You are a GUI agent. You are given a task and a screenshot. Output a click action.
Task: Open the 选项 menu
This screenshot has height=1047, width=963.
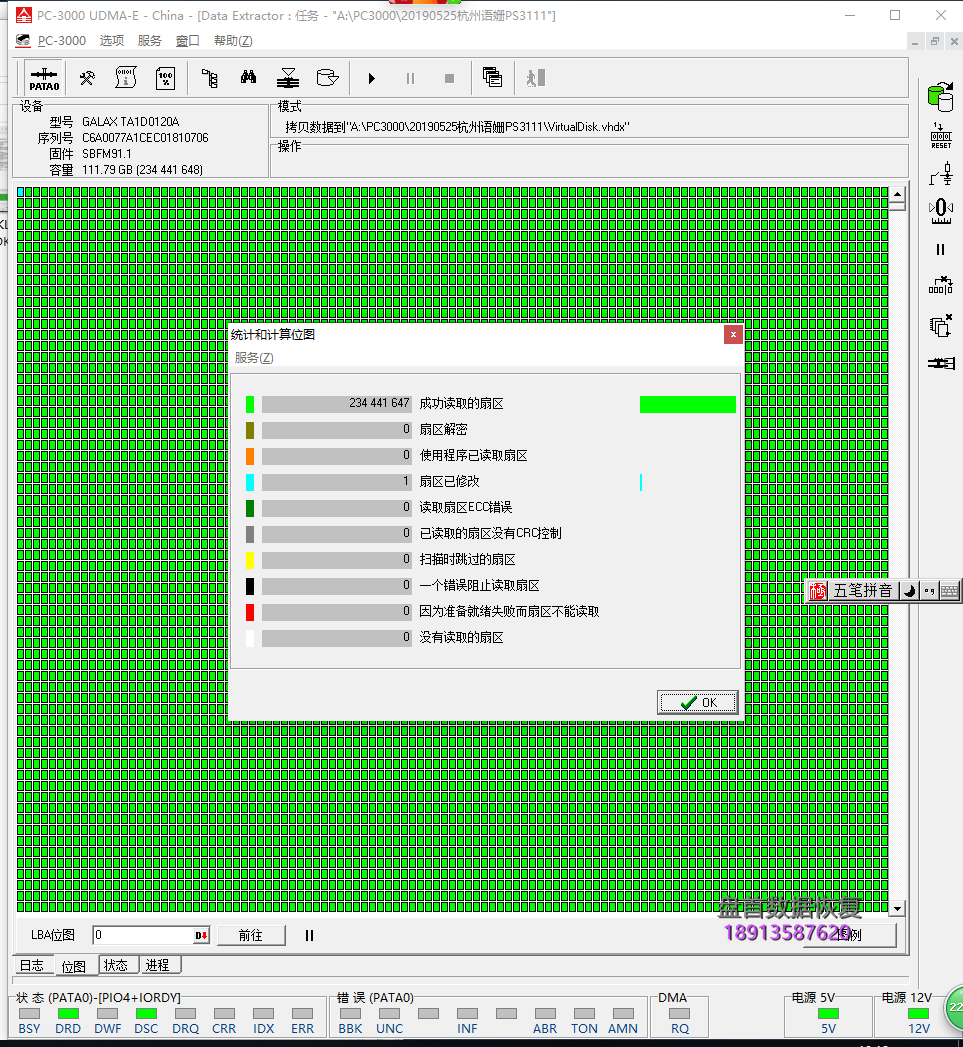click(x=113, y=40)
